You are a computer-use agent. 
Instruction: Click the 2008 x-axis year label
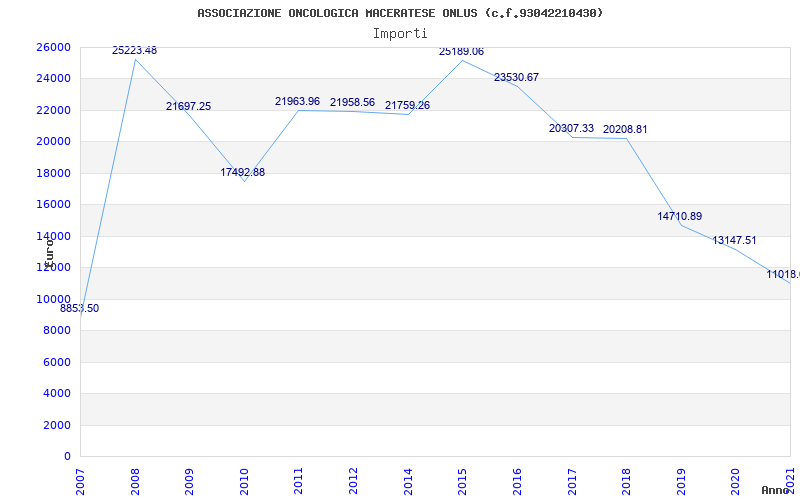tap(135, 481)
